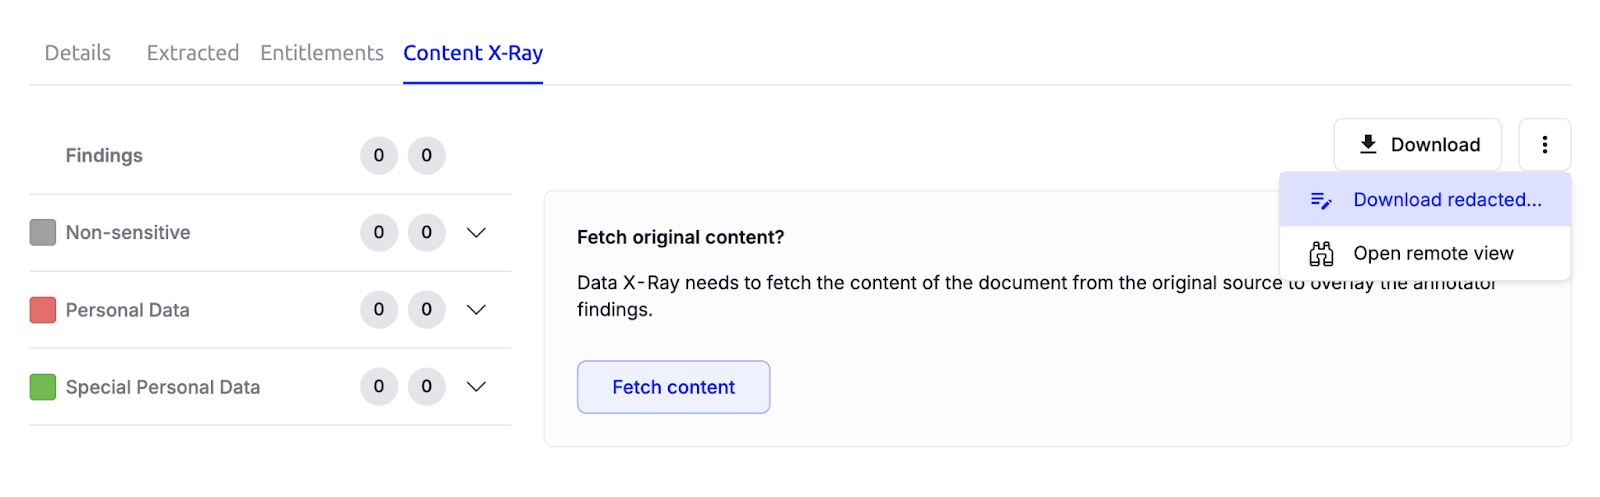Screen dimensions: 1600x497
Task: Expand the Special Personal Data row
Action: pos(476,387)
